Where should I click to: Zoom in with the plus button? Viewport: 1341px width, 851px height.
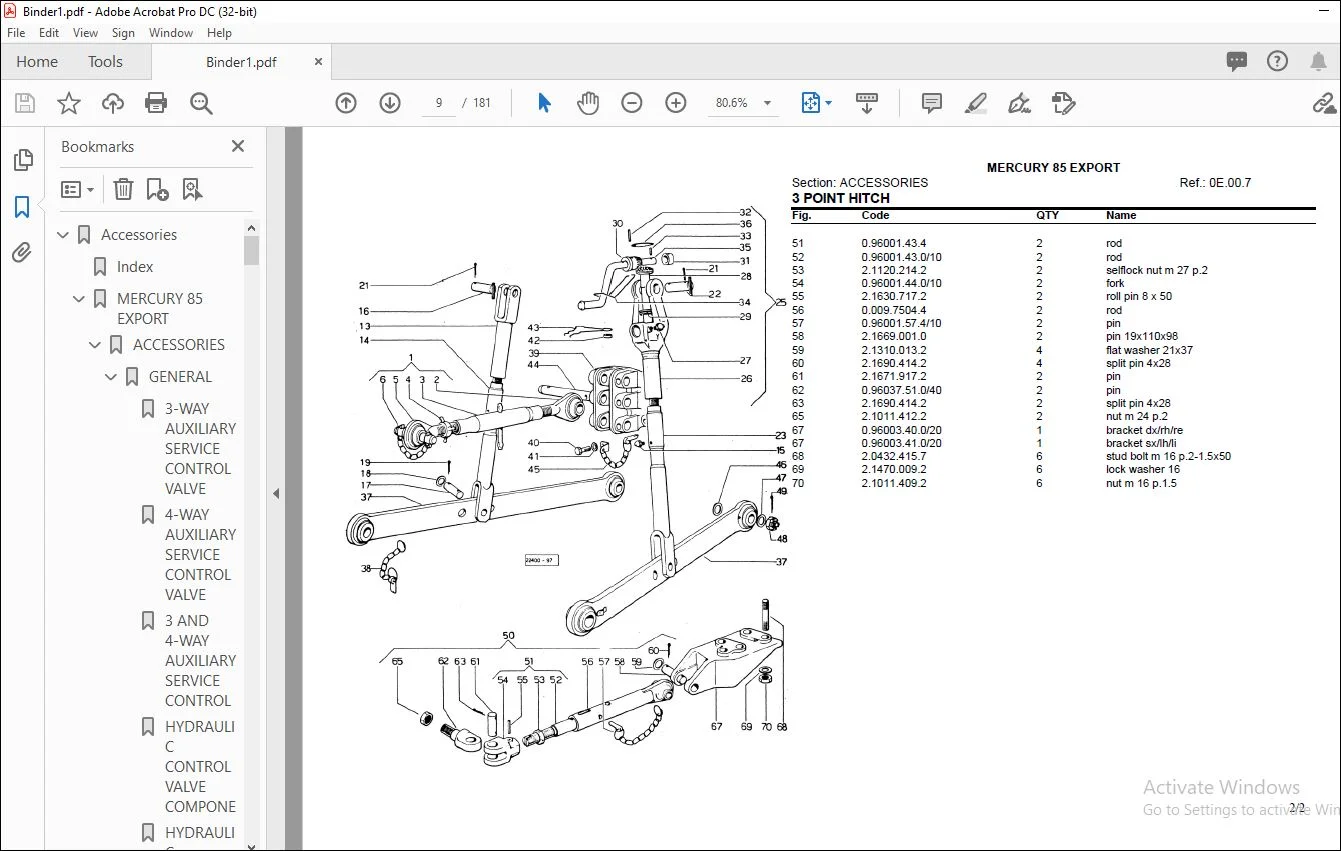[676, 103]
